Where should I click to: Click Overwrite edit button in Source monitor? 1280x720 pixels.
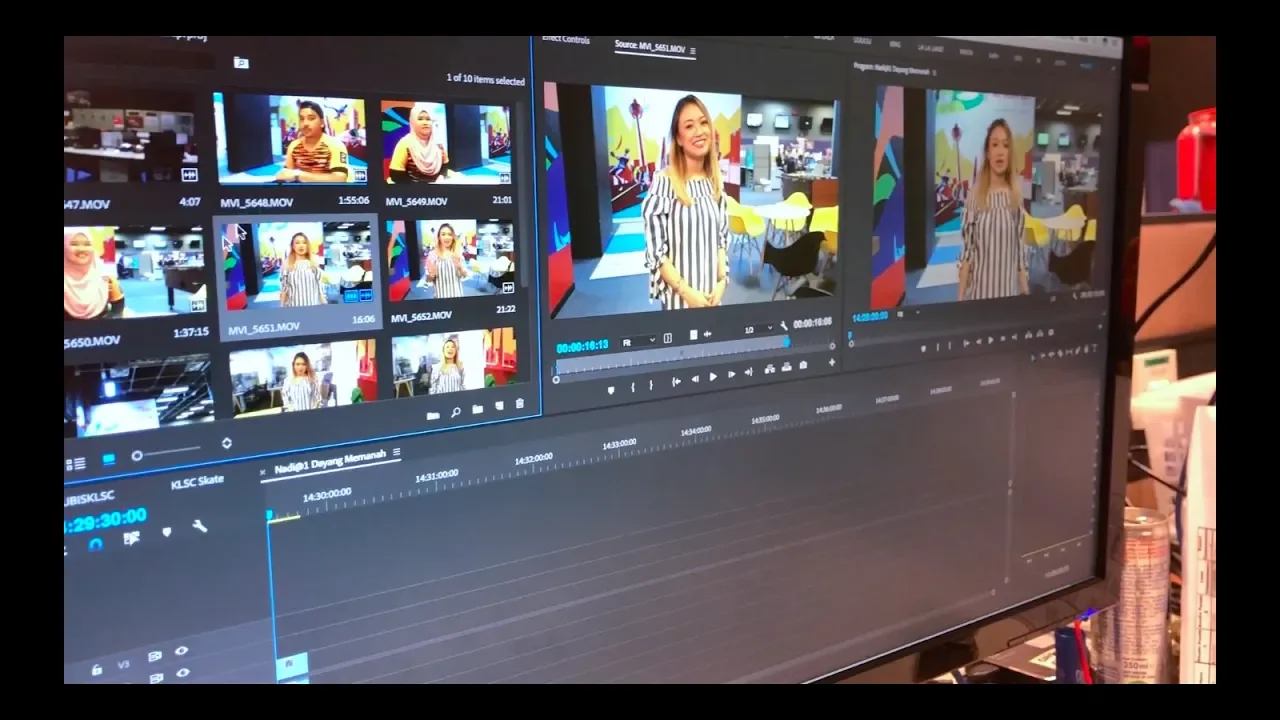pyautogui.click(x=786, y=367)
